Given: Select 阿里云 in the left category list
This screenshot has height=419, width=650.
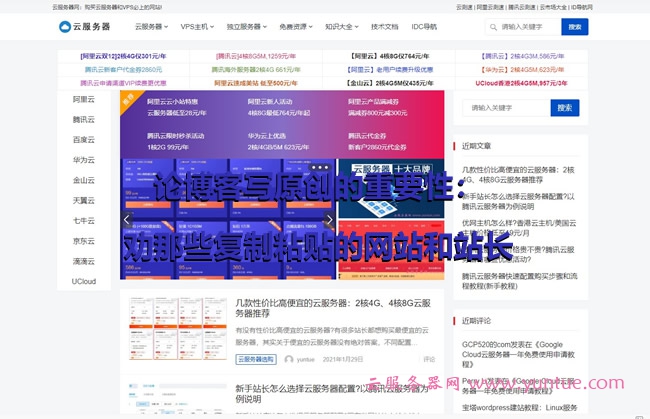Looking at the screenshot, I should point(84,100).
